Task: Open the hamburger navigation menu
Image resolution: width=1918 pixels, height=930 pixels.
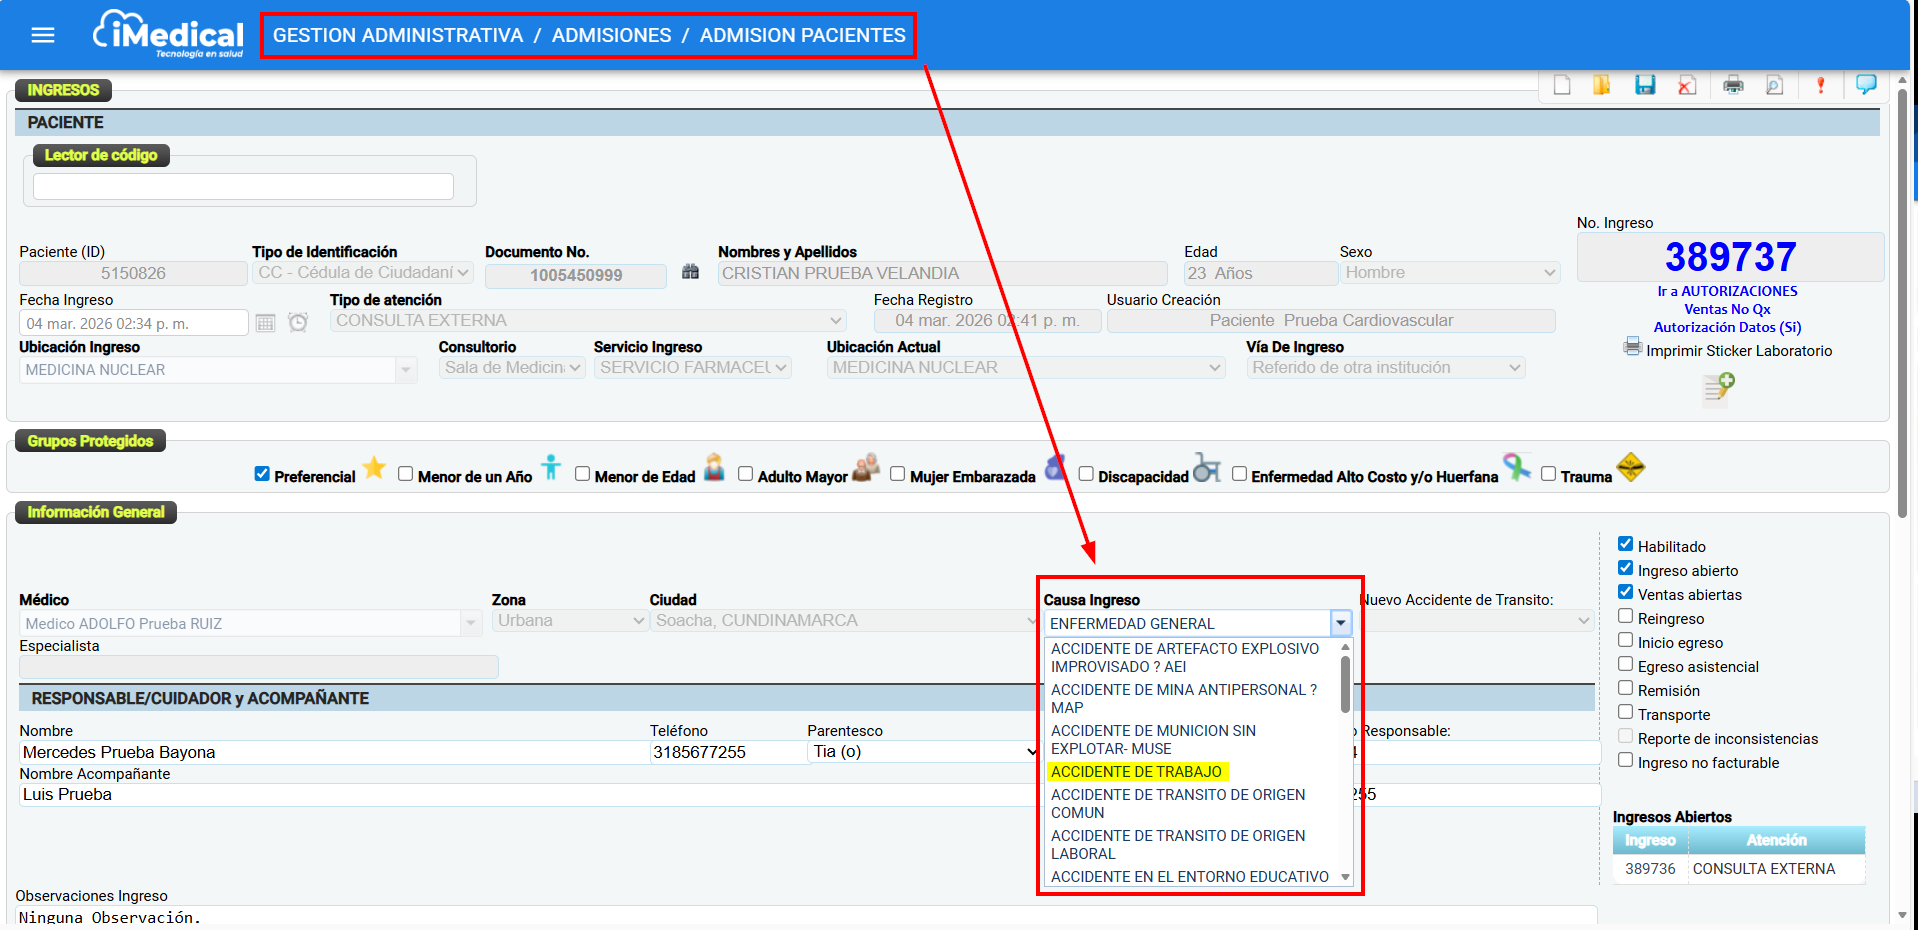Action: [43, 36]
